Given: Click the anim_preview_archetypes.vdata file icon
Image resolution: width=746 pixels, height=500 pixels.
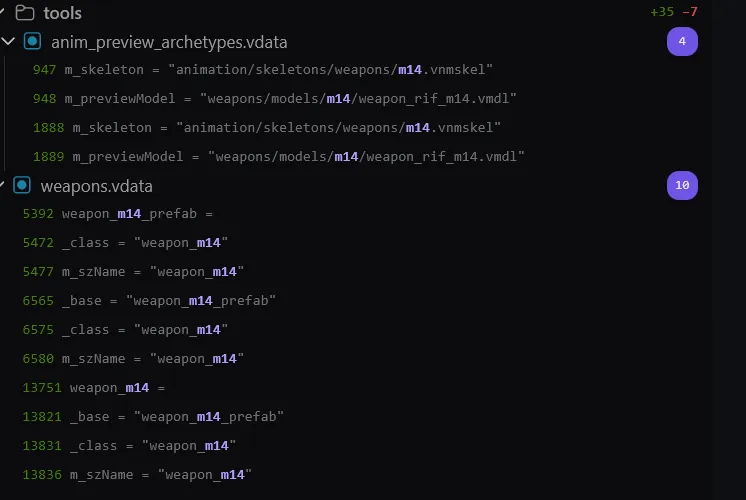Looking at the screenshot, I should point(32,41).
